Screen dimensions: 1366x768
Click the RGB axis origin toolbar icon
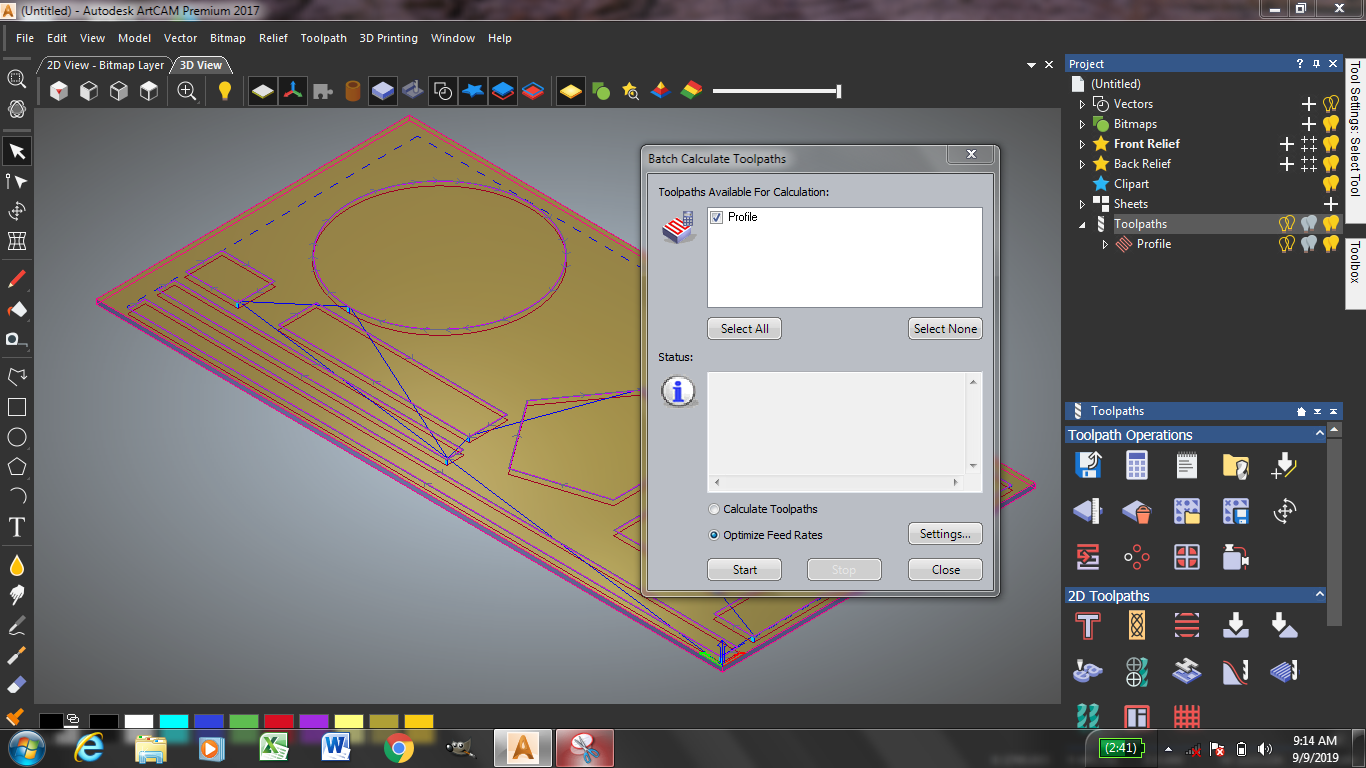pos(292,91)
